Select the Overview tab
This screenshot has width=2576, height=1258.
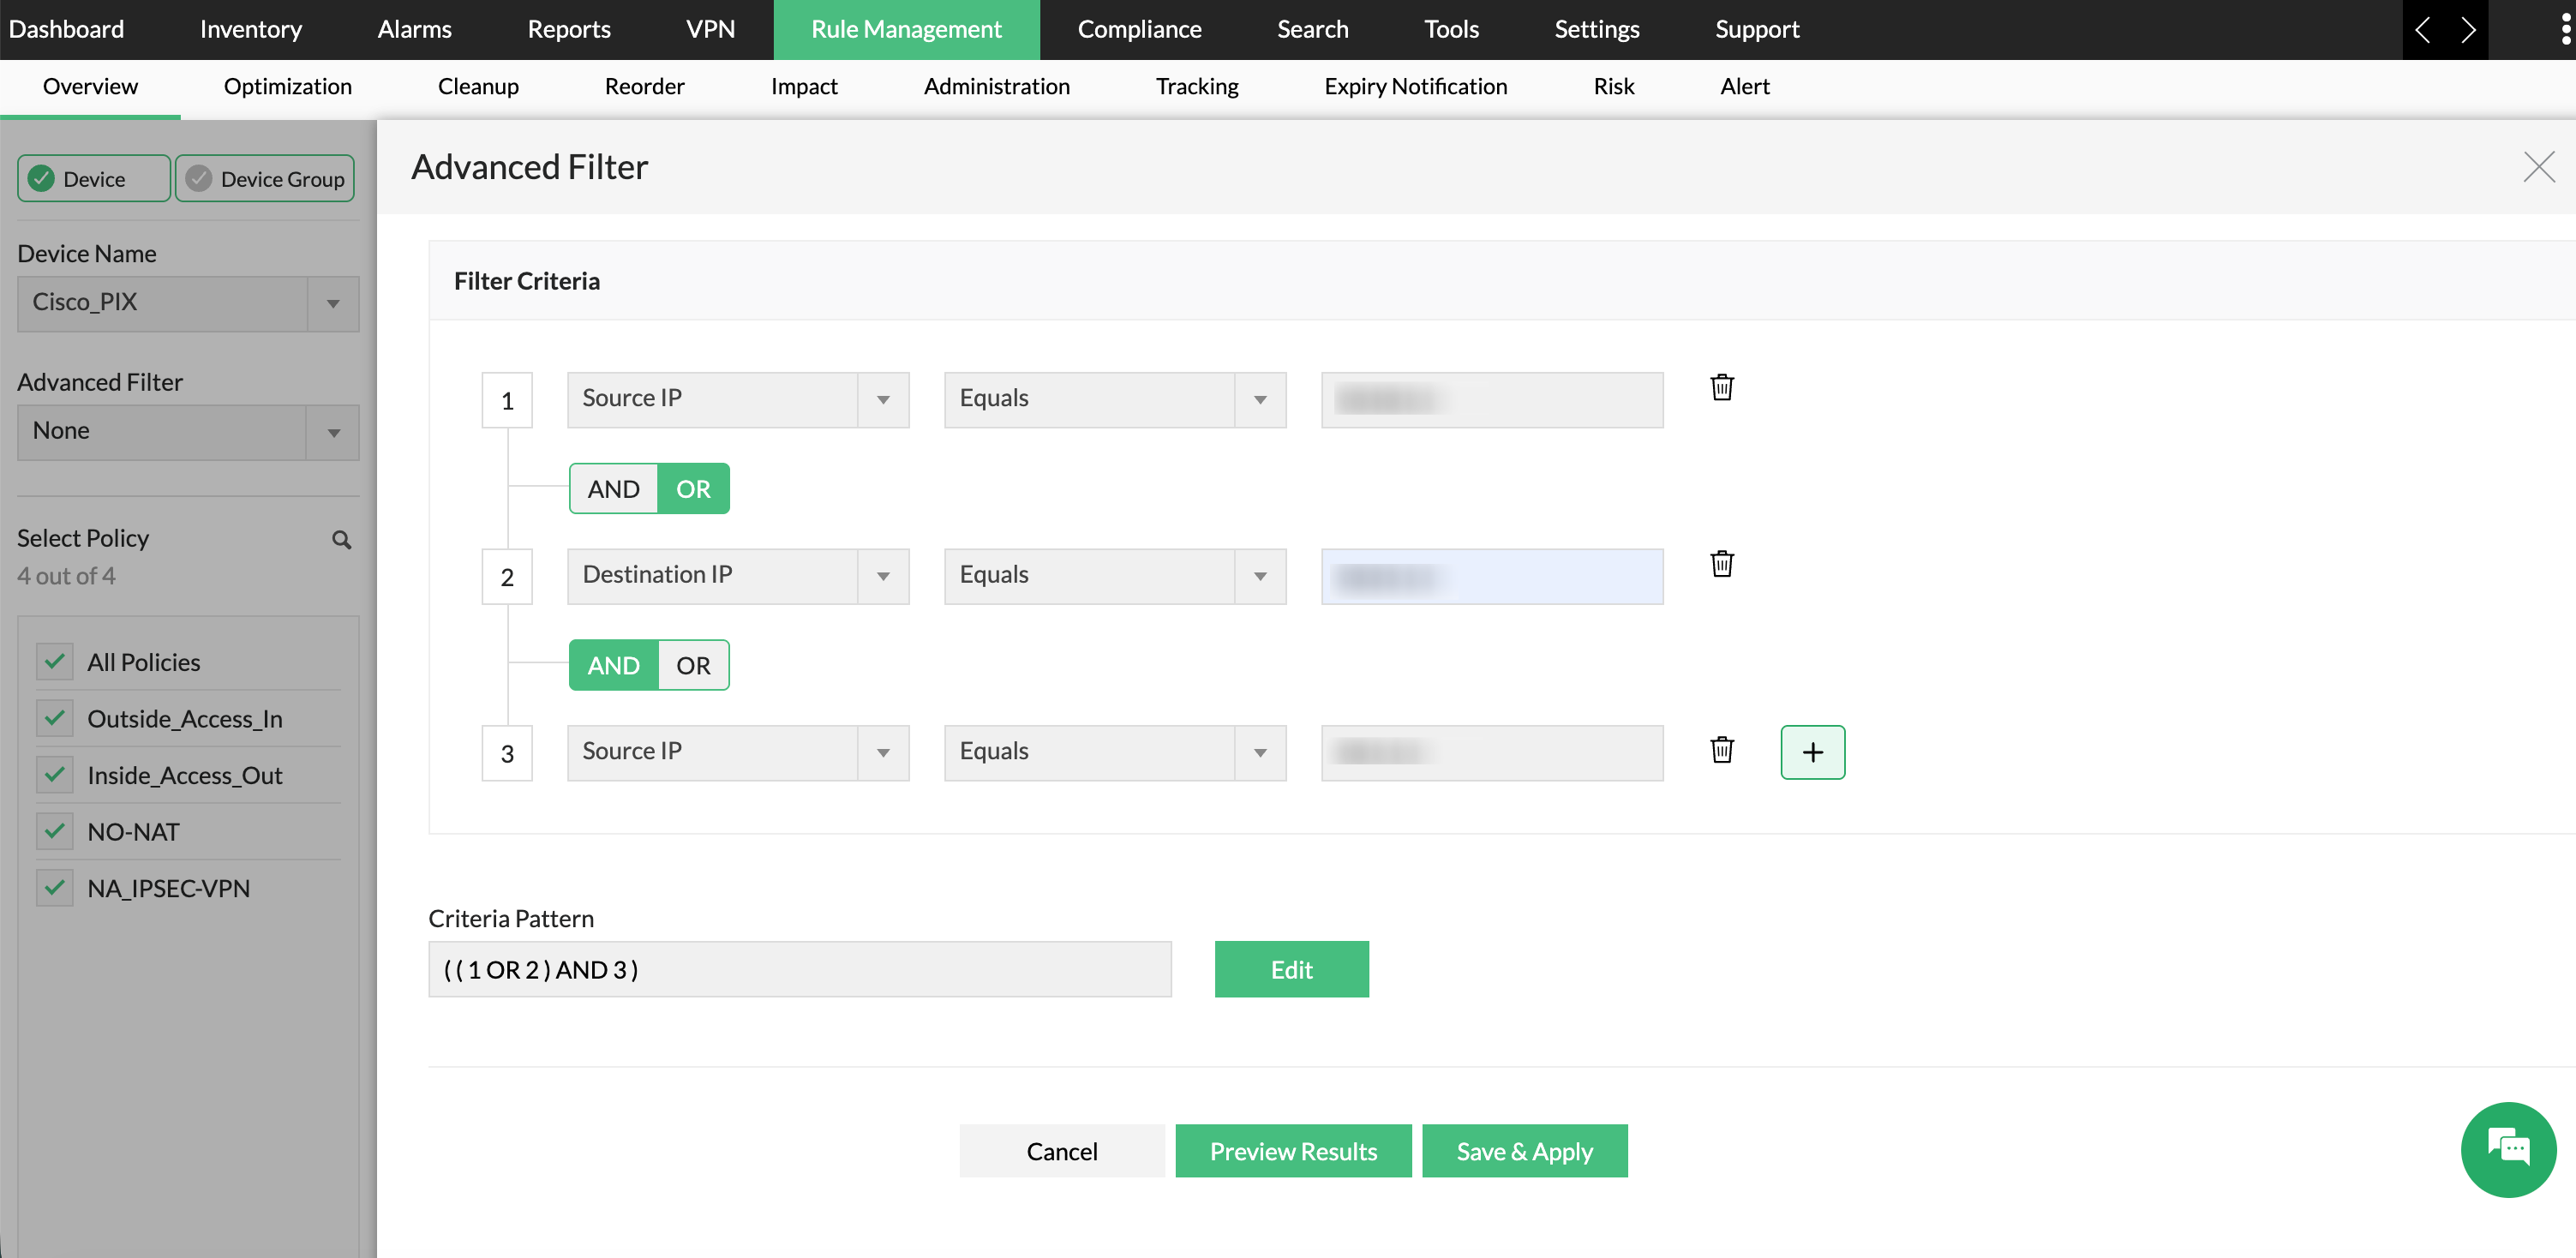(x=90, y=87)
